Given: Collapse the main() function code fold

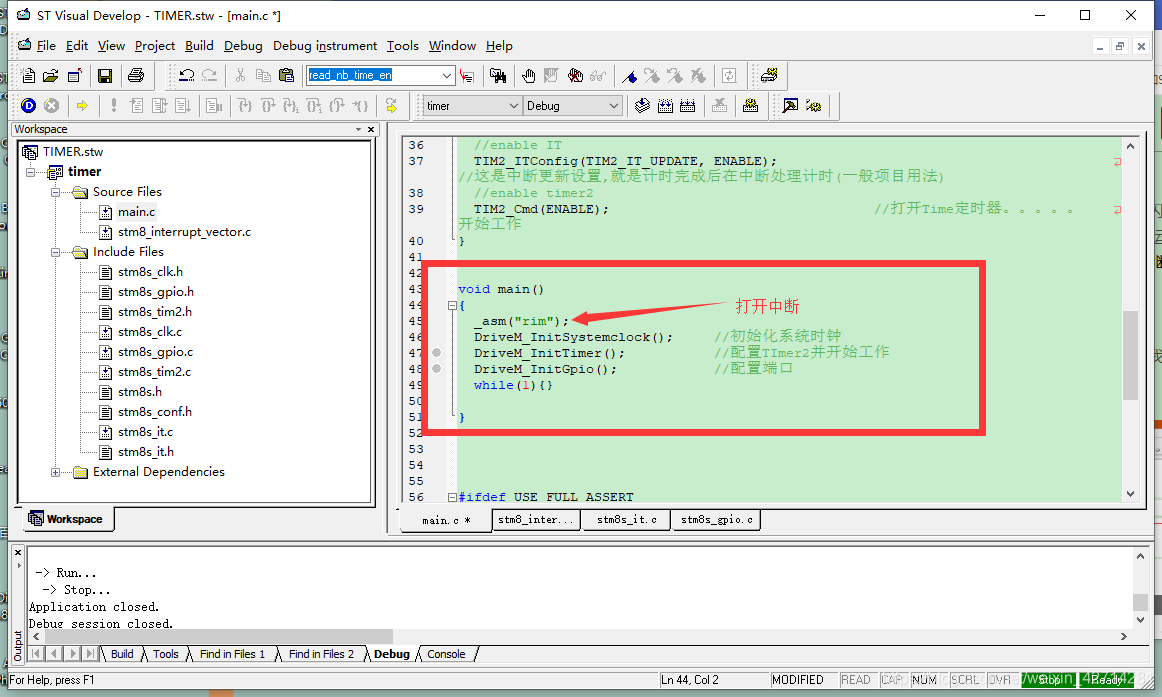Looking at the screenshot, I should (452, 305).
